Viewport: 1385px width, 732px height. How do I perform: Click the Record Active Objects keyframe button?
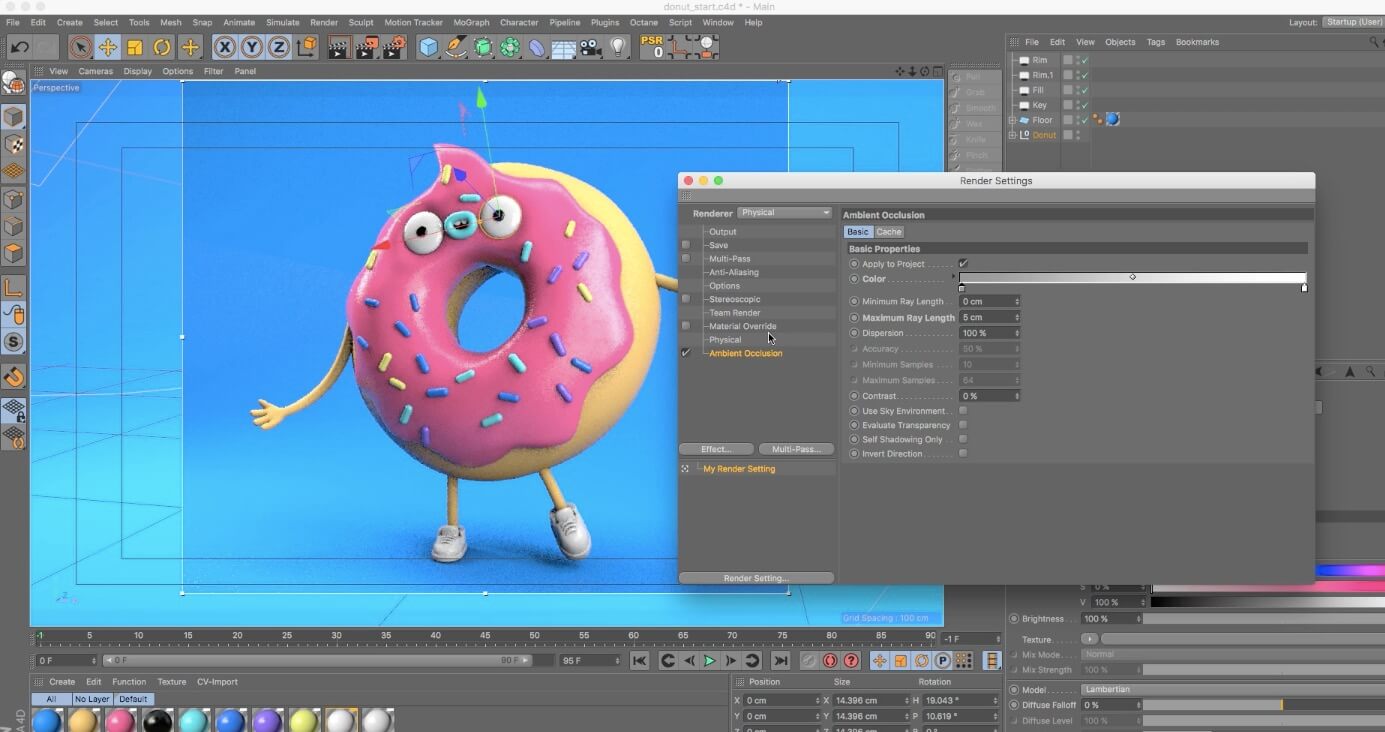pyautogui.click(x=809, y=661)
